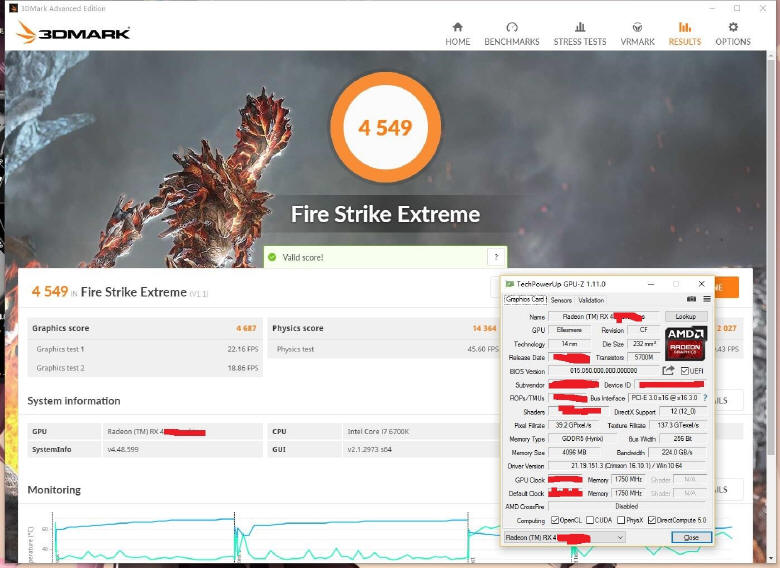Screen dimensions: 780x568
Task: Click the CPU value 'Intel Core i7 6700K'
Action: click(378, 431)
